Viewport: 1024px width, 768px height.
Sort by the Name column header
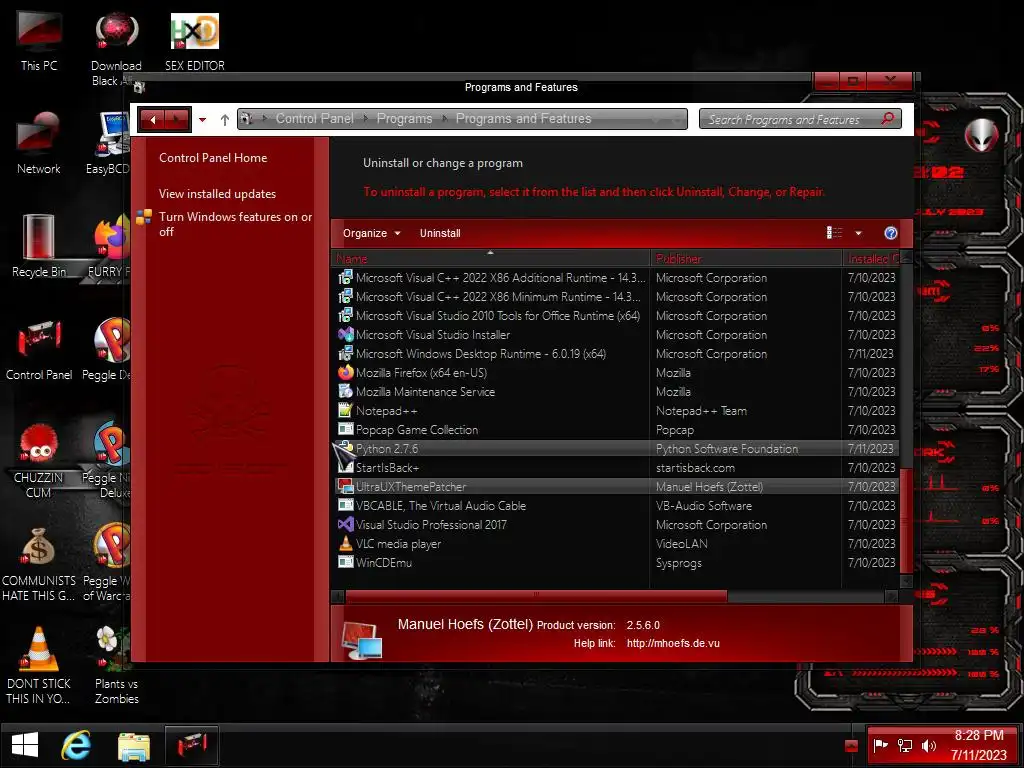point(491,259)
